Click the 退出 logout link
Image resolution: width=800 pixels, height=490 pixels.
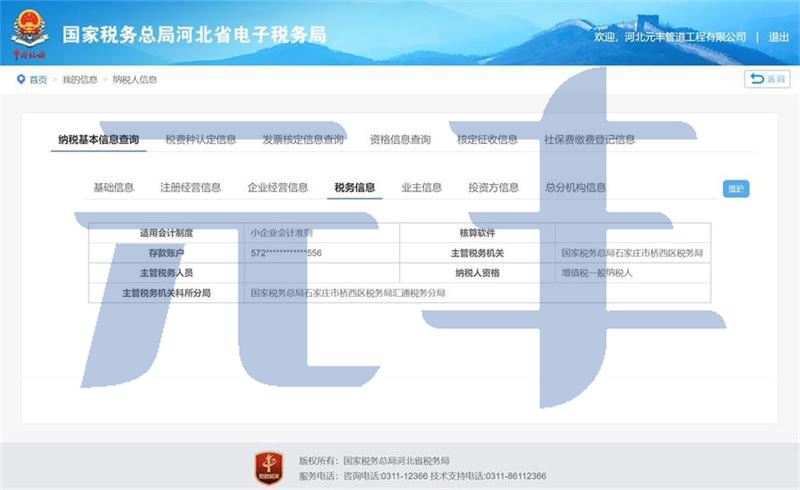[778, 37]
